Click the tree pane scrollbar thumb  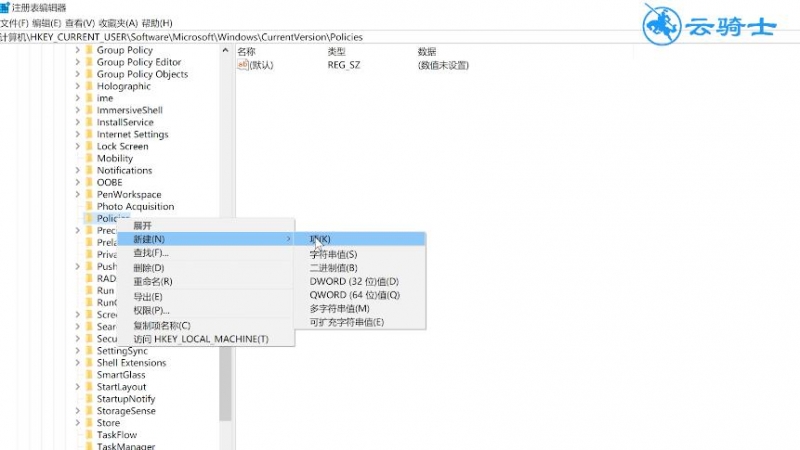226,384
